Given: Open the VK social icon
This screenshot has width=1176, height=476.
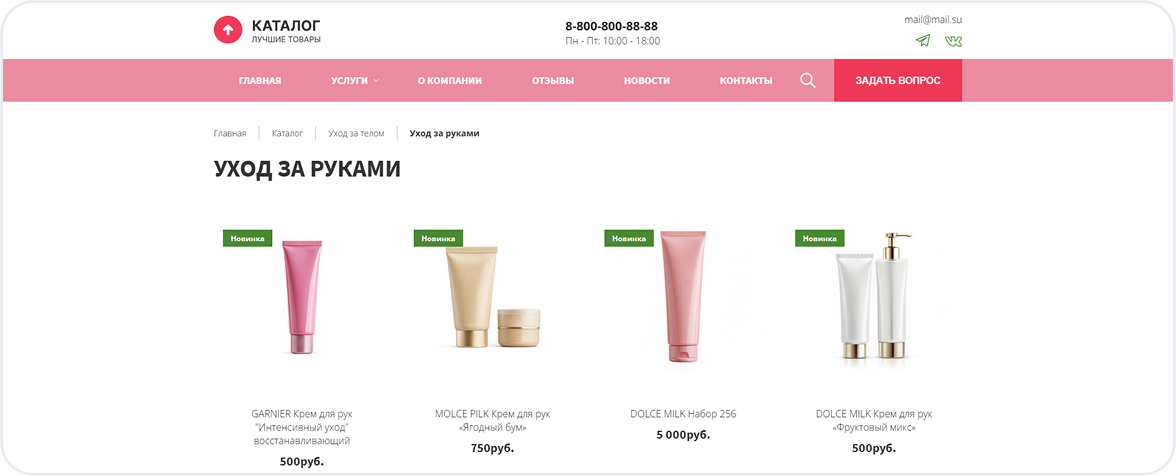Looking at the screenshot, I should [953, 40].
